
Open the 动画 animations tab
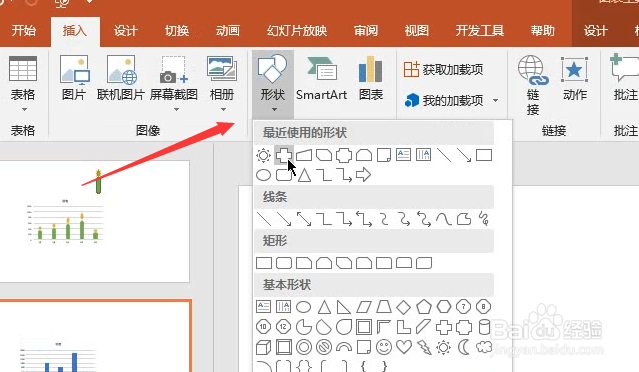228,31
